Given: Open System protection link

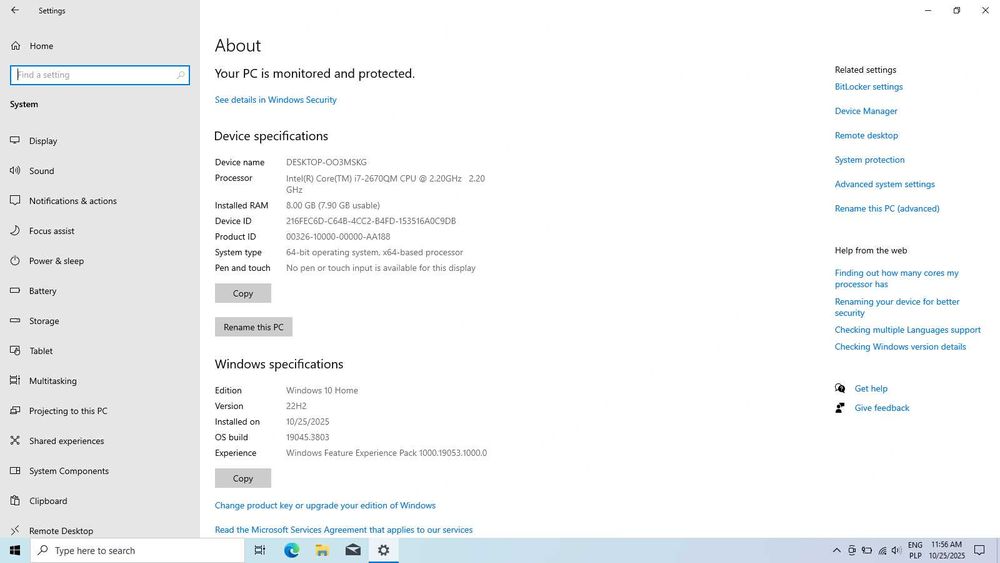Looking at the screenshot, I should point(869,159).
